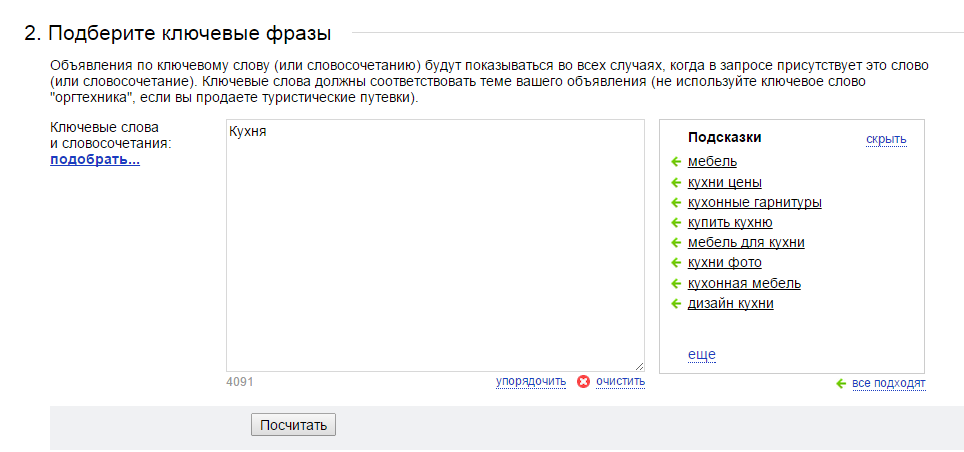The image size is (964, 452).
Task: Select the "все подходят" link
Action: (x=889, y=383)
